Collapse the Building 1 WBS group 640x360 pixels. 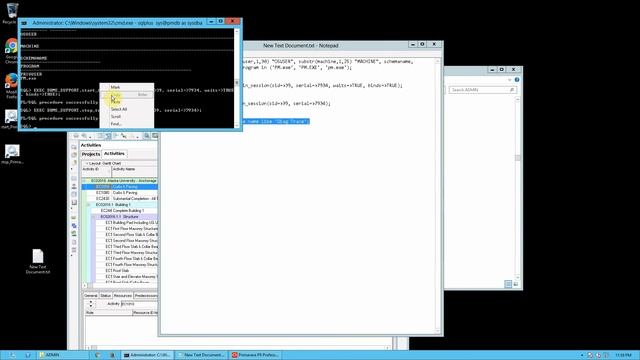89,204
